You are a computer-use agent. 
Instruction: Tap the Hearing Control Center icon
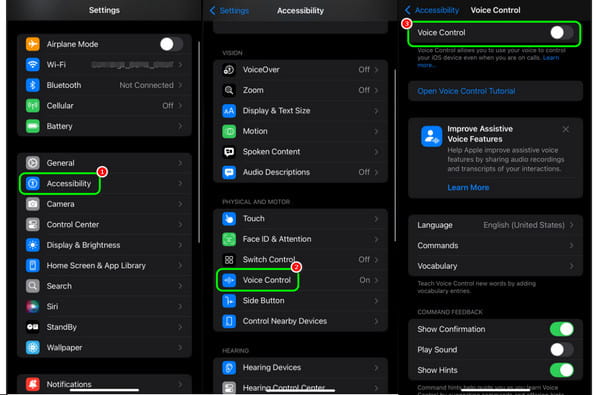(229, 387)
